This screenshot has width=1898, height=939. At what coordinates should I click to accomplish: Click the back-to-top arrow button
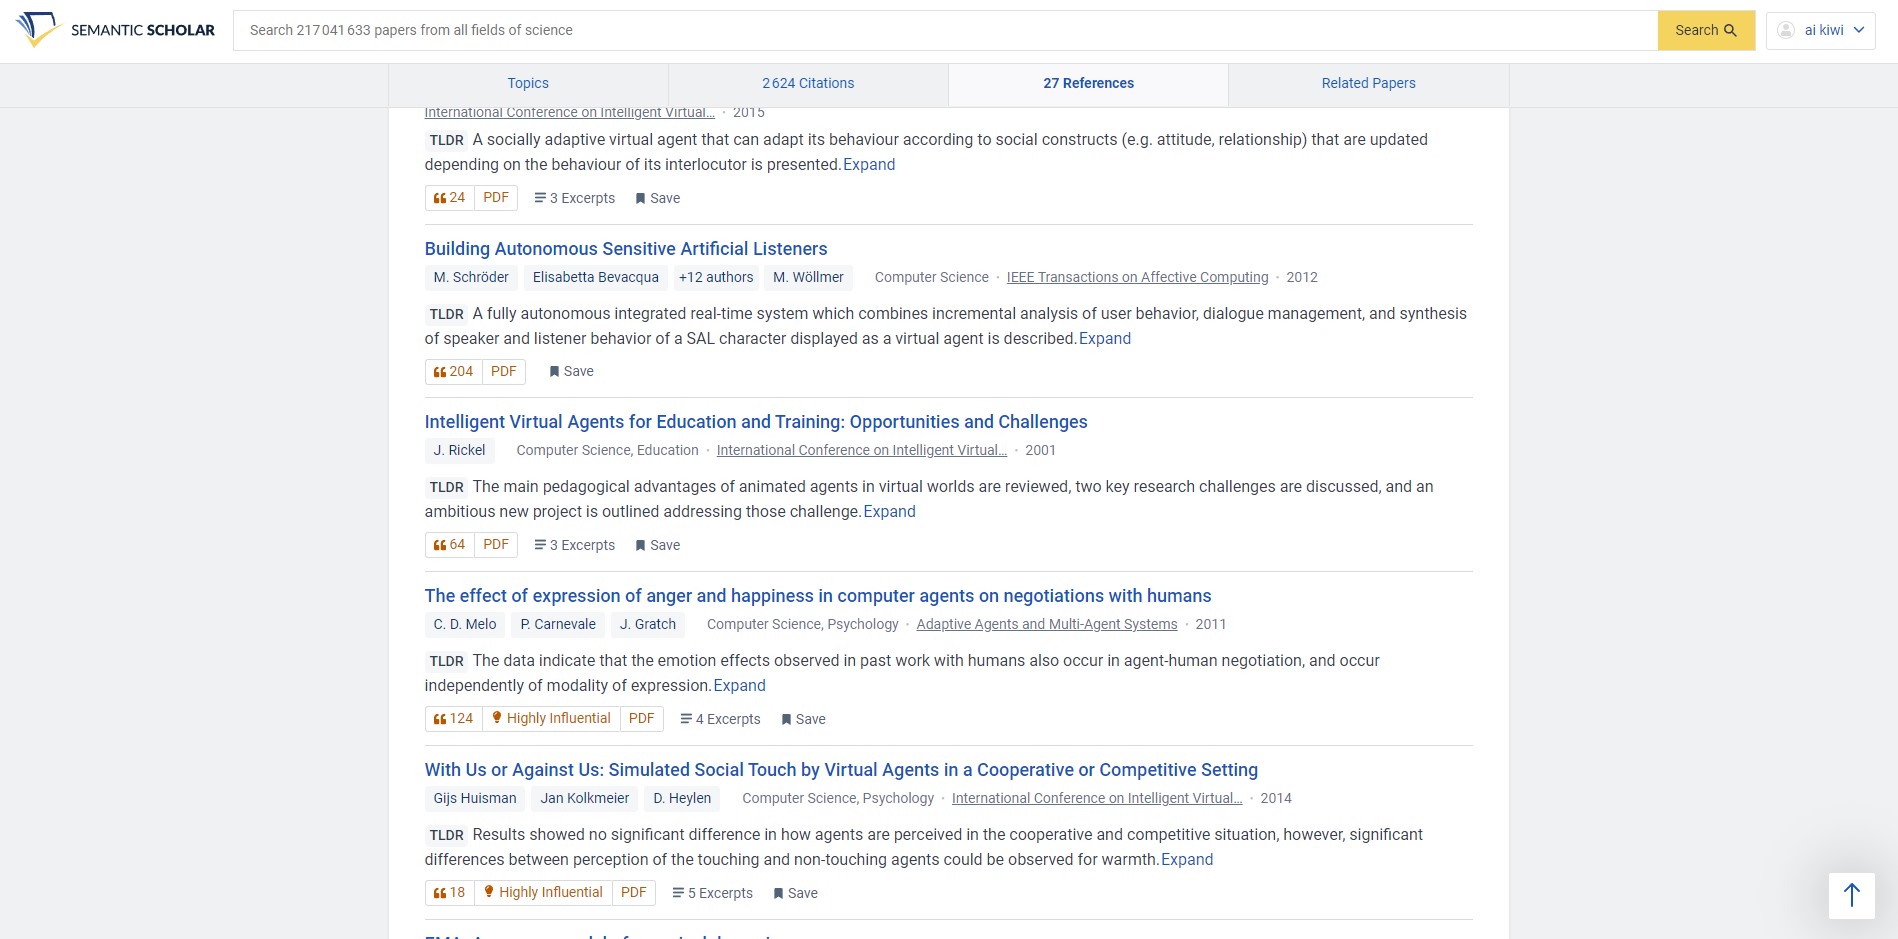click(x=1851, y=895)
